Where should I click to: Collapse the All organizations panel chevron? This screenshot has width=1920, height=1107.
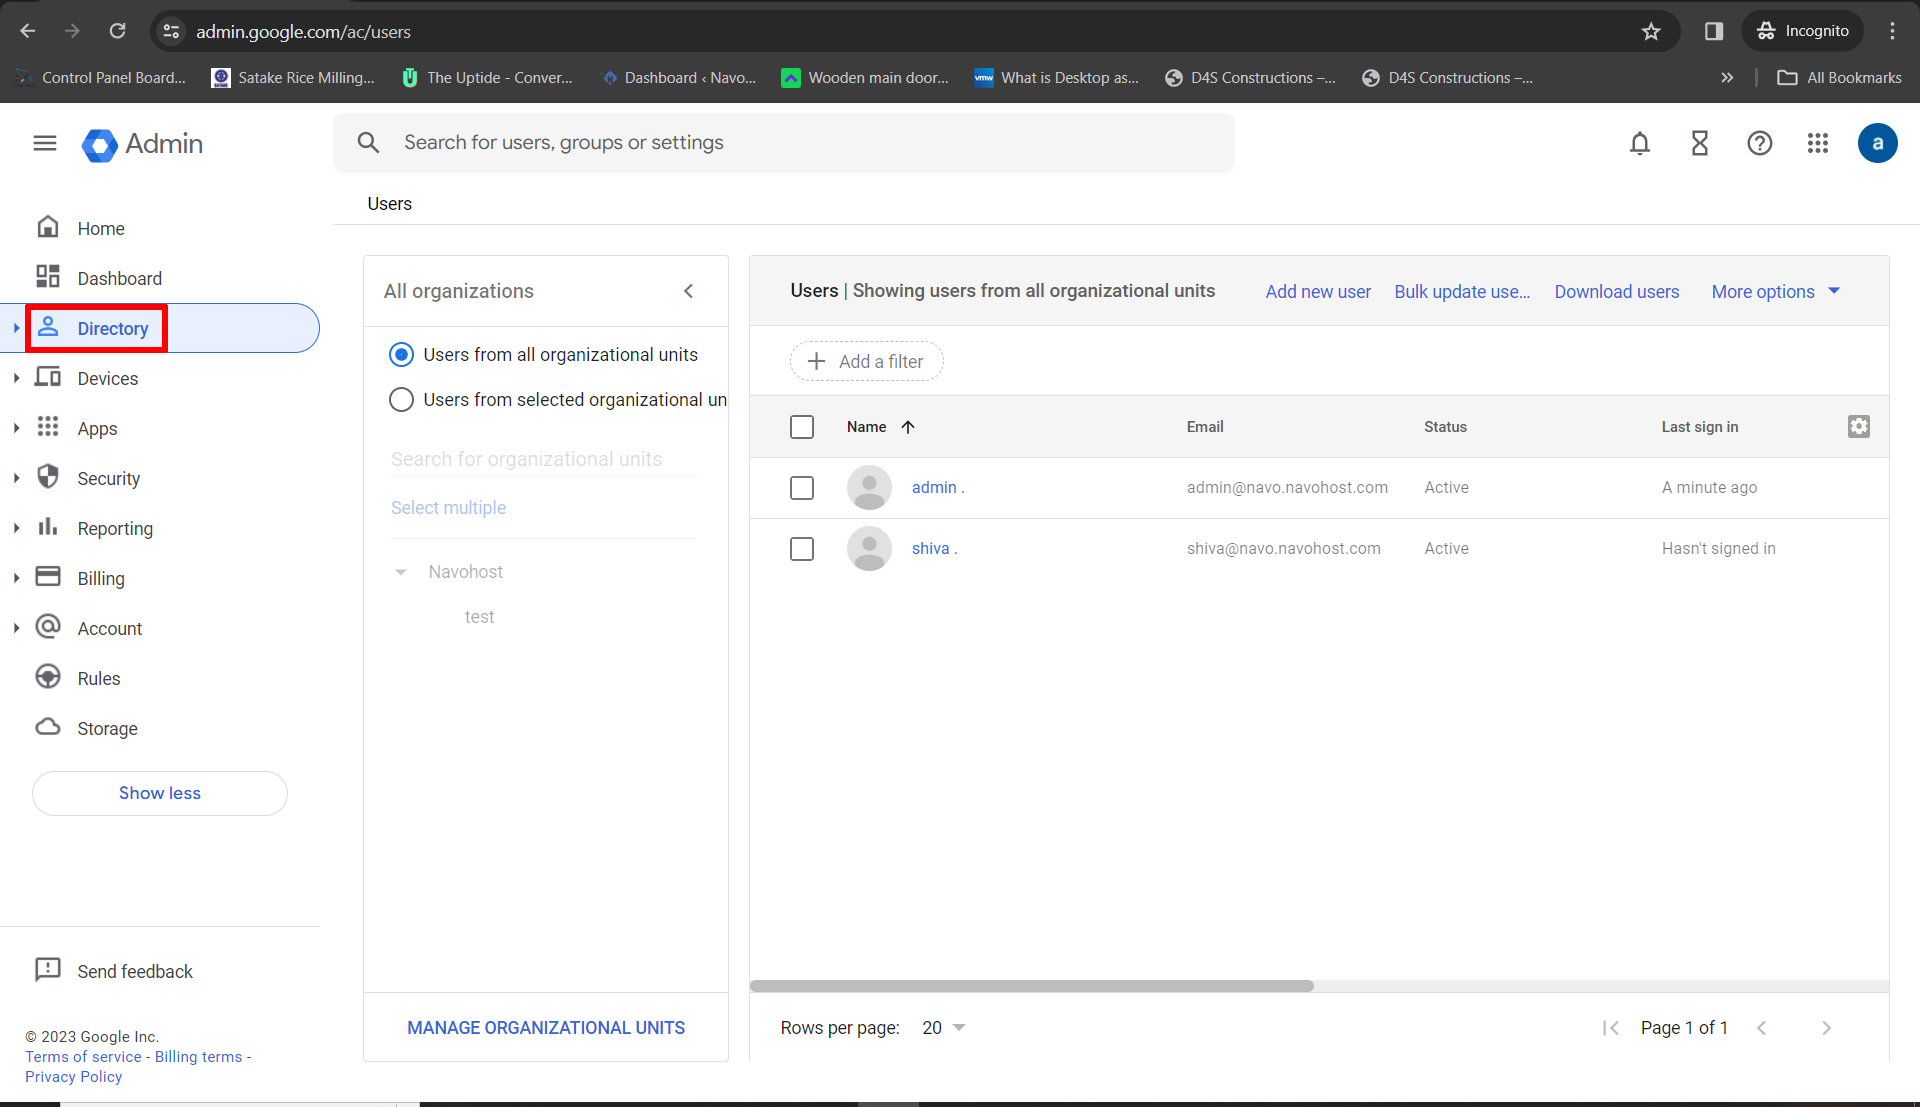[x=688, y=291]
